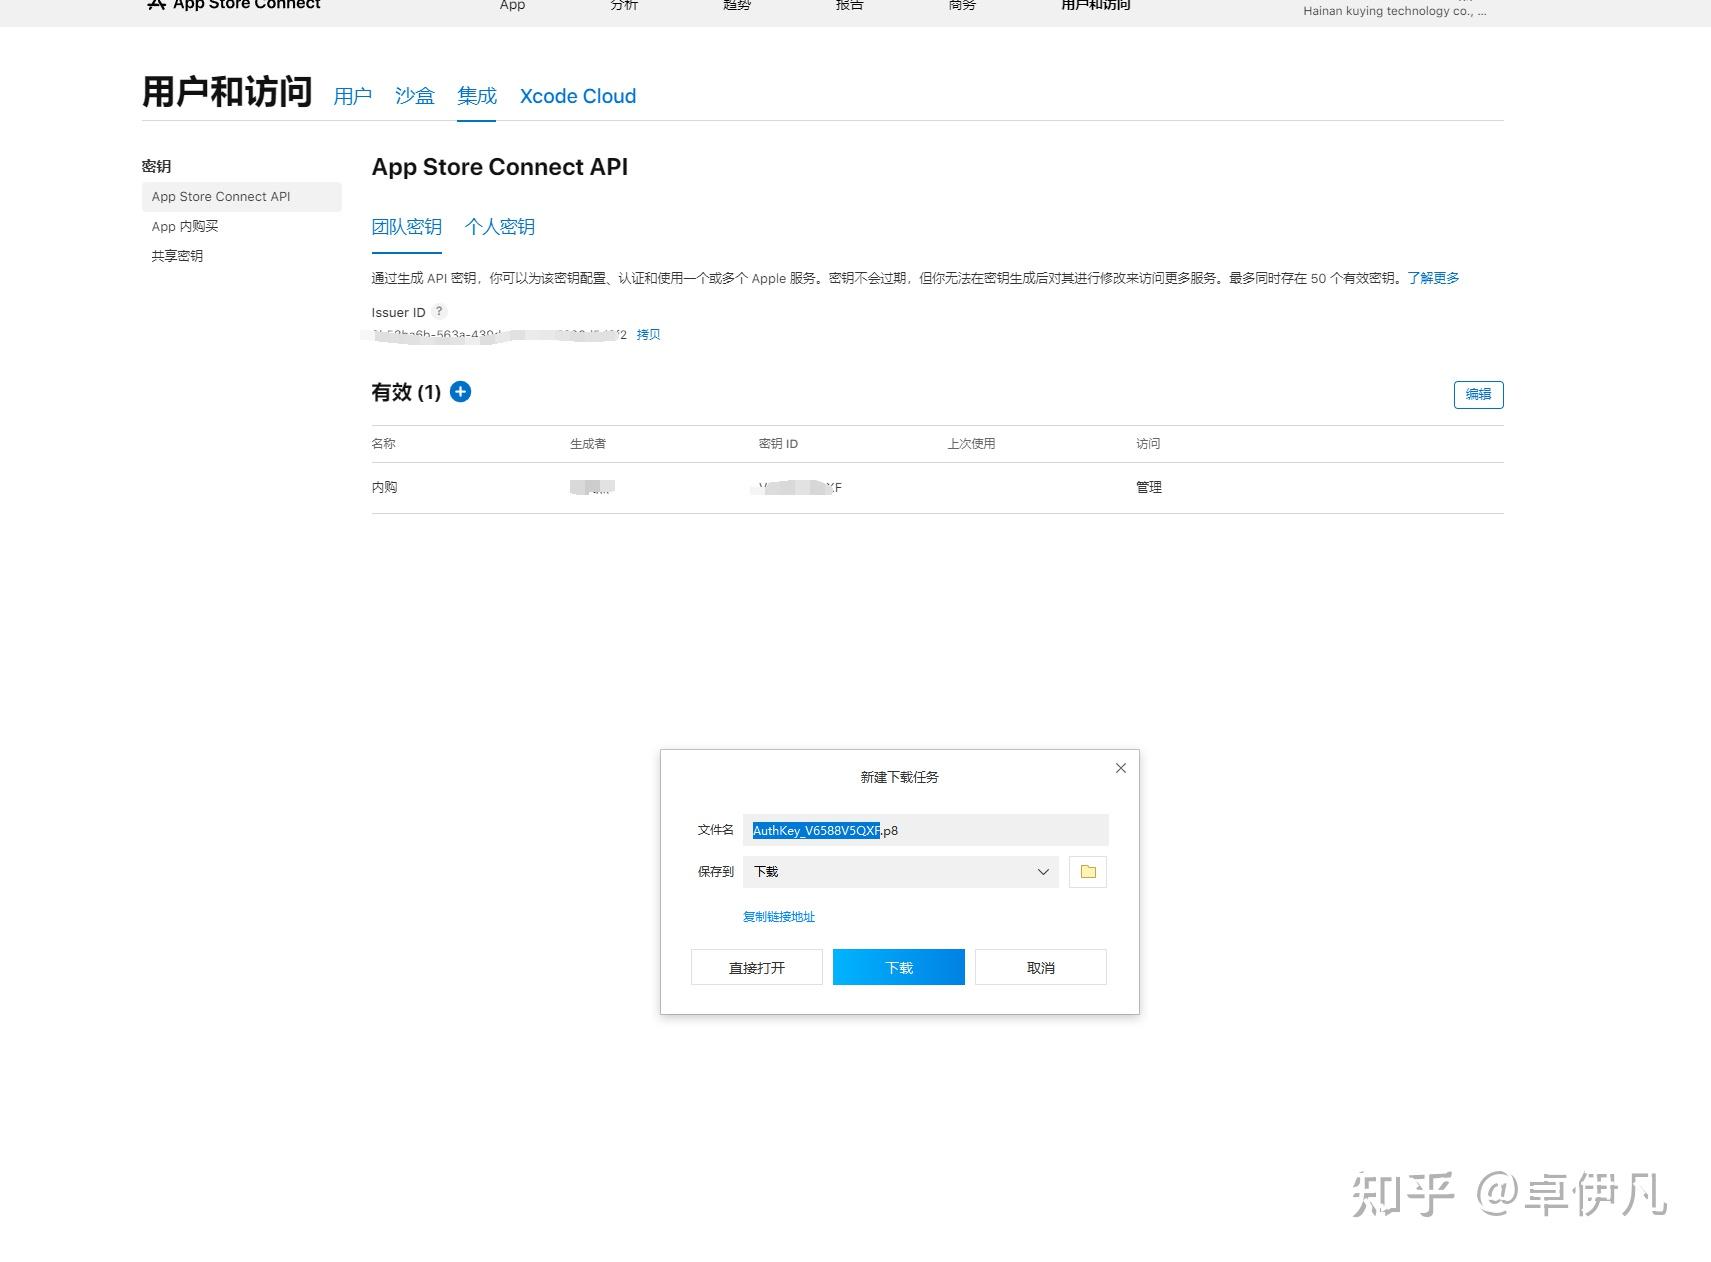Close the 新建下载任务 dialog
This screenshot has width=1711, height=1262.
[x=1120, y=768]
